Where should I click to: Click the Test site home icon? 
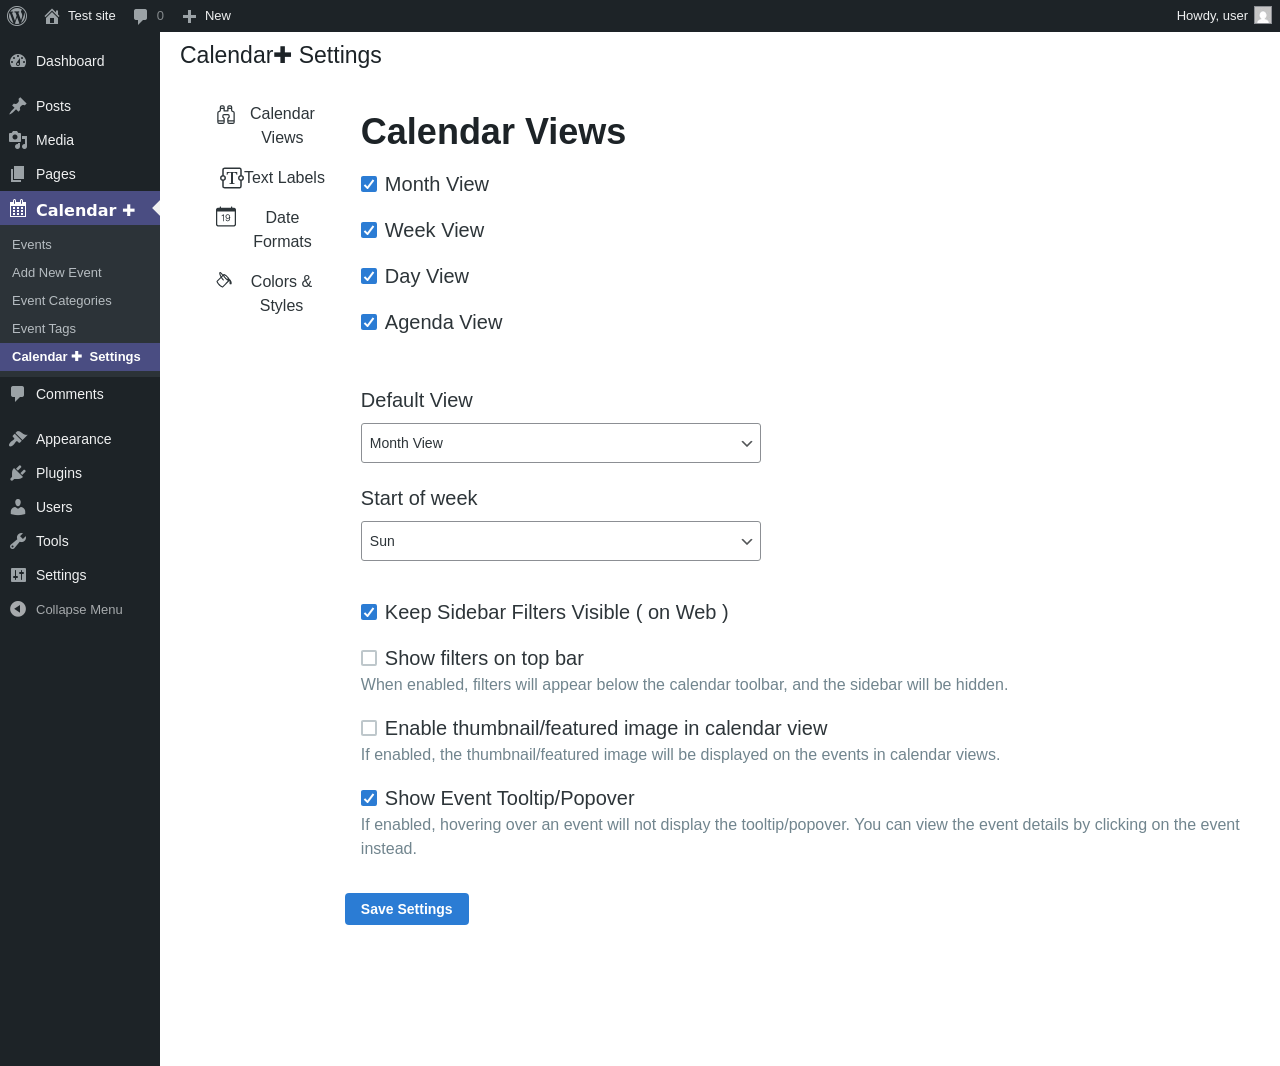[x=52, y=16]
